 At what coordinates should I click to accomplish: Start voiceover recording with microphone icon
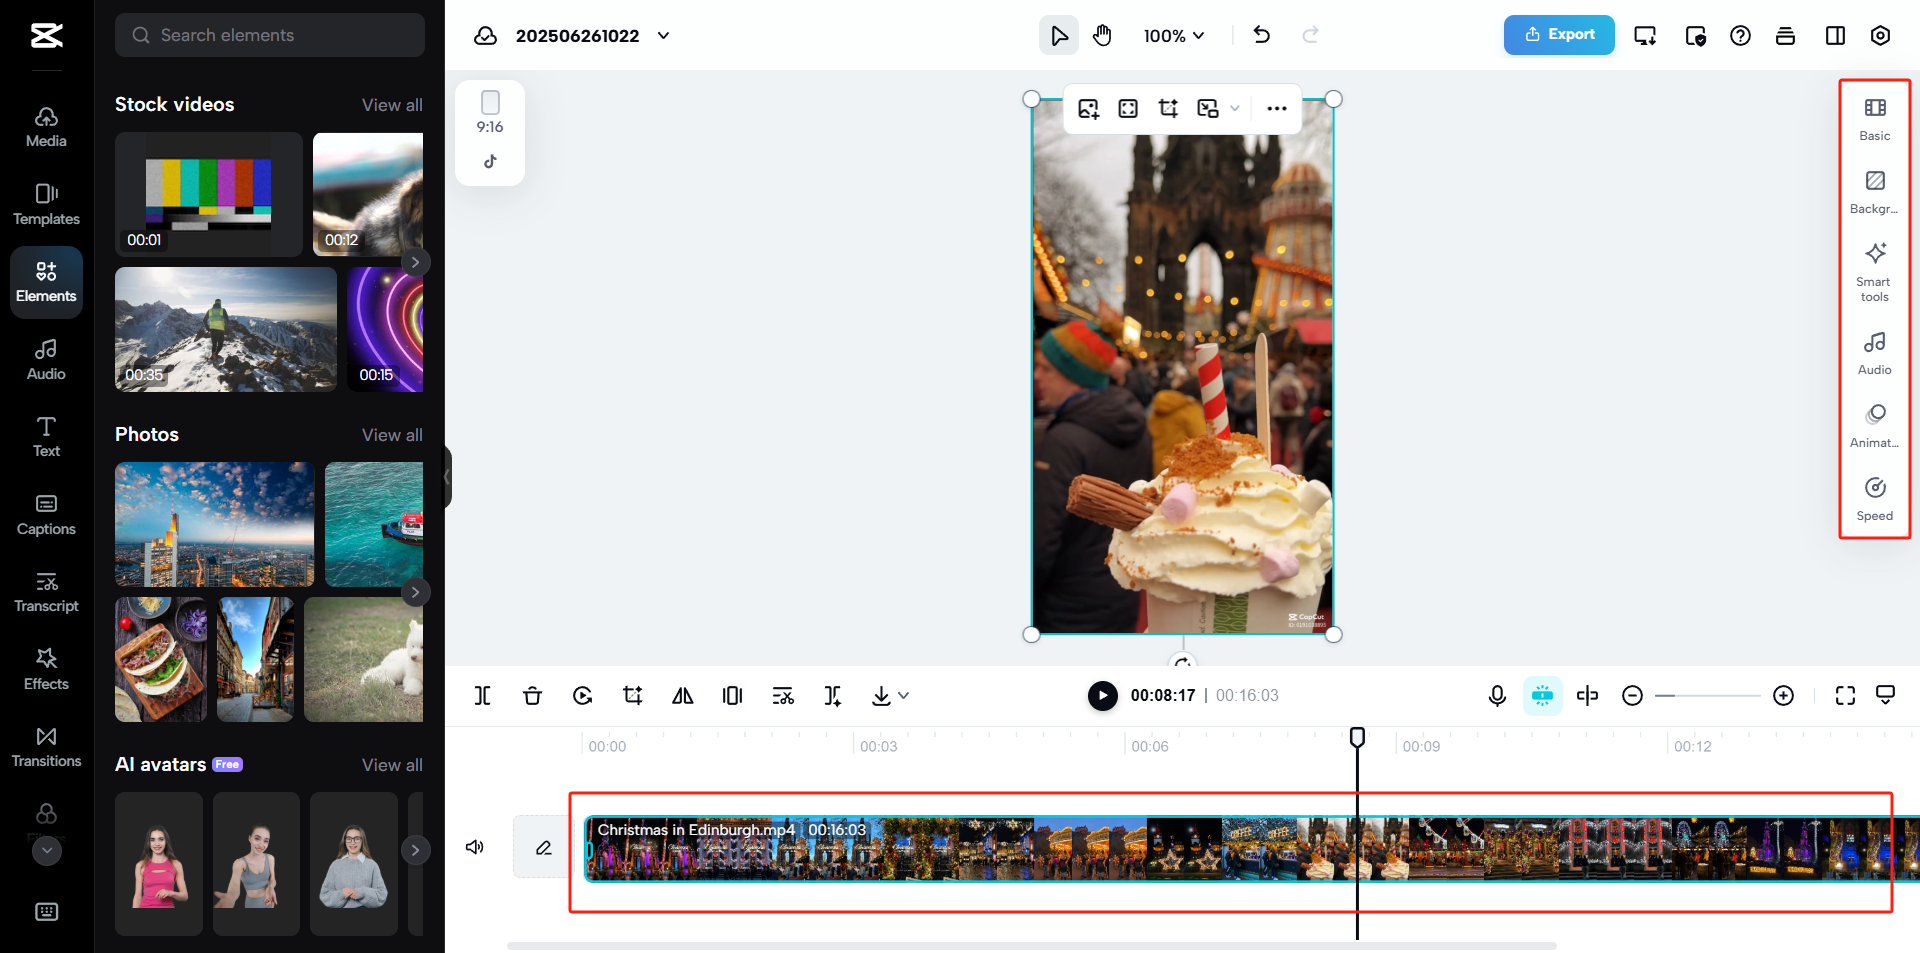point(1497,695)
